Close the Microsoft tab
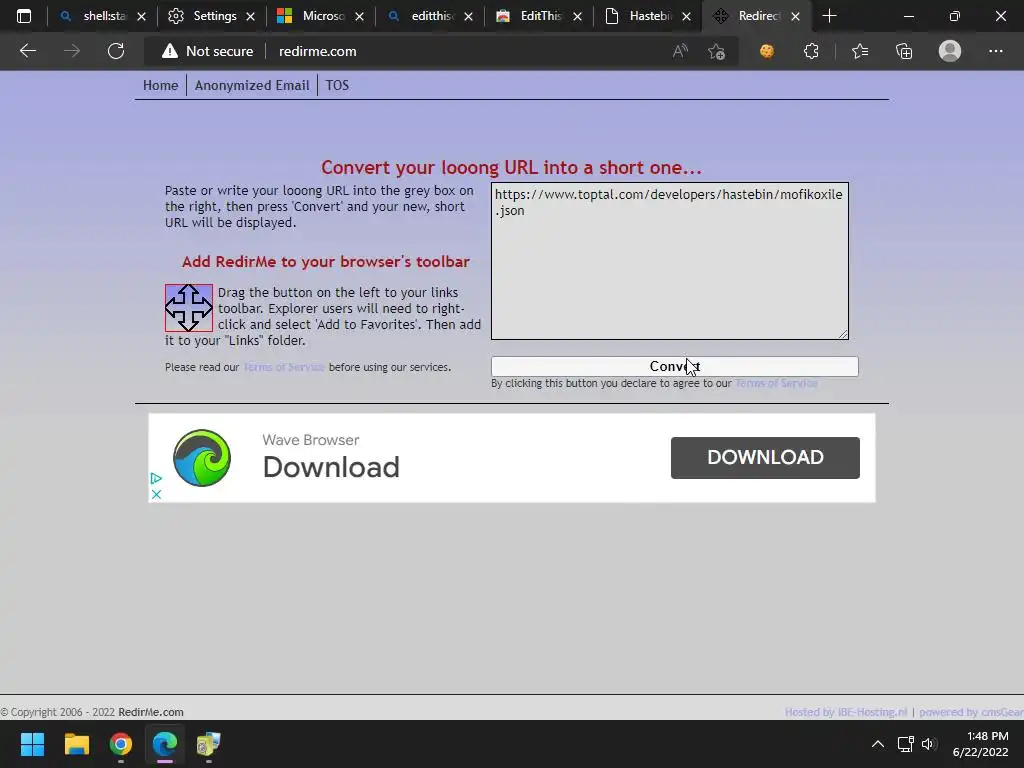Image resolution: width=1024 pixels, height=768 pixels. coord(359,16)
